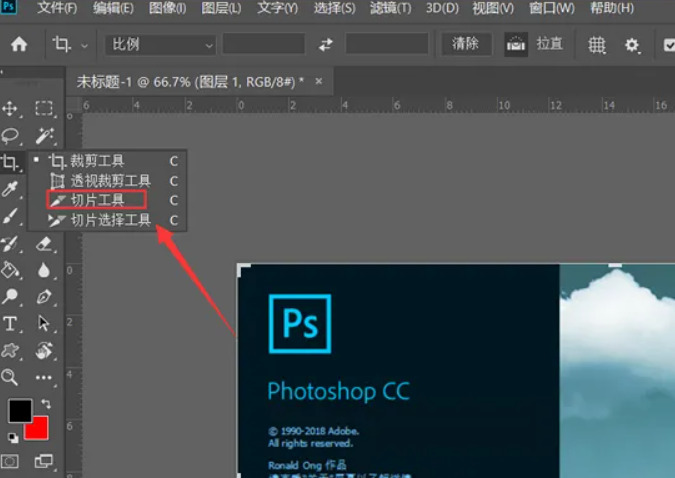Toggle the checkbox right of the gear icon
Viewport: 675px width, 478px height.
(669, 45)
